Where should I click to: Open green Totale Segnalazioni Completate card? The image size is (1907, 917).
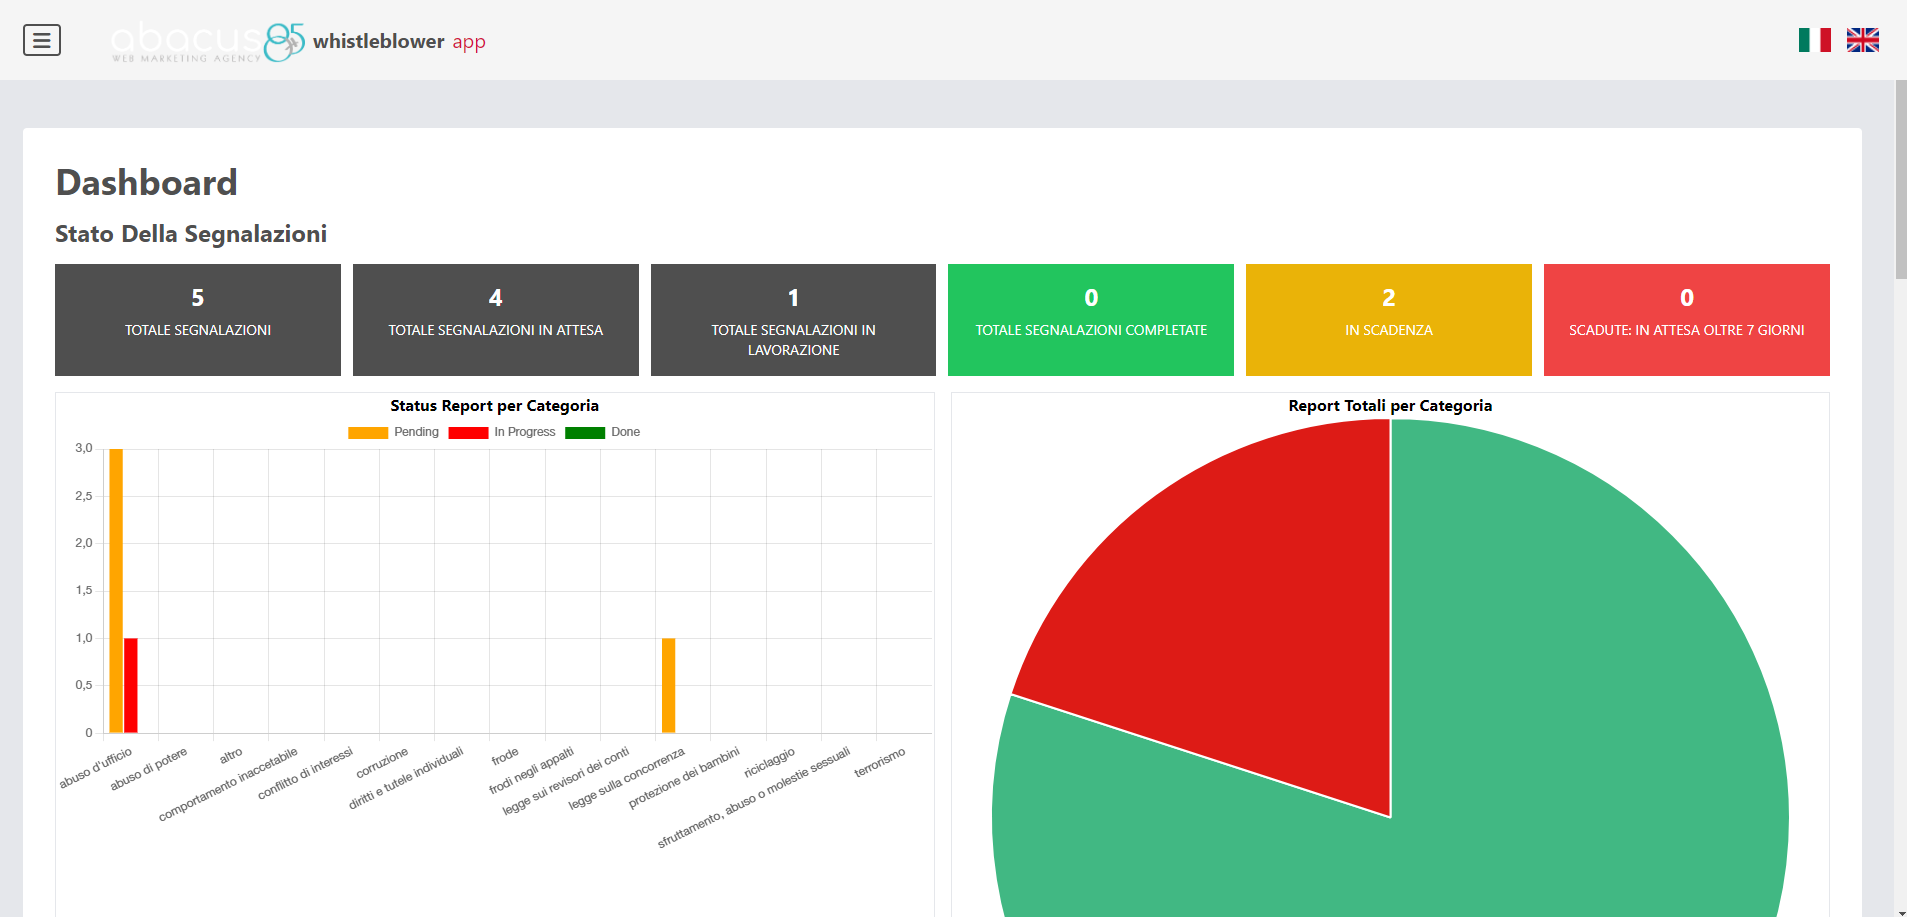pyautogui.click(x=1090, y=320)
